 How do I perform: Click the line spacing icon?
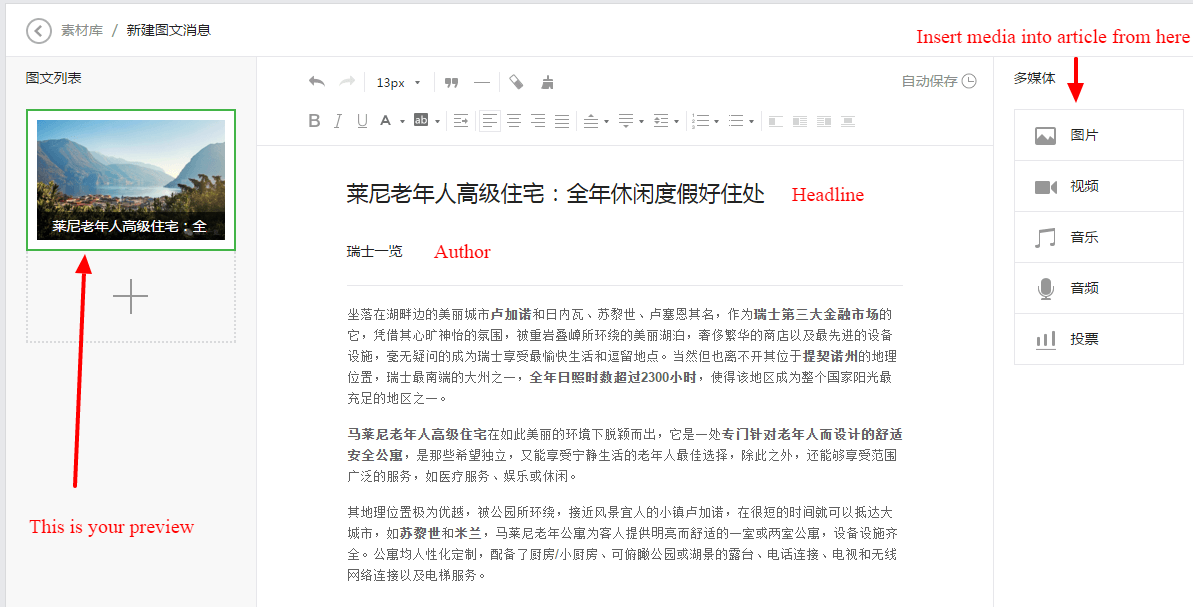[x=660, y=120]
